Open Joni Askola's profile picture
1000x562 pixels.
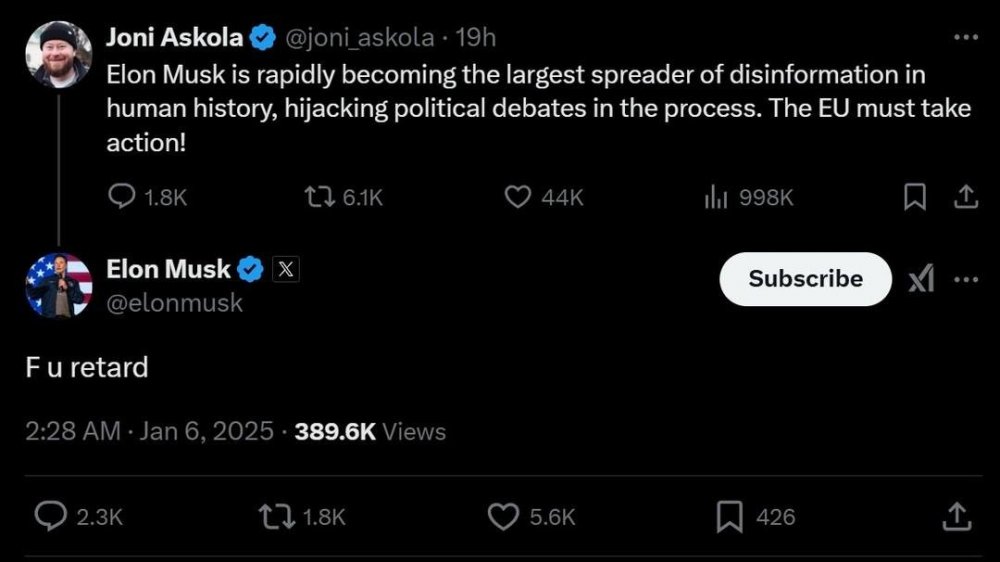(x=59, y=53)
